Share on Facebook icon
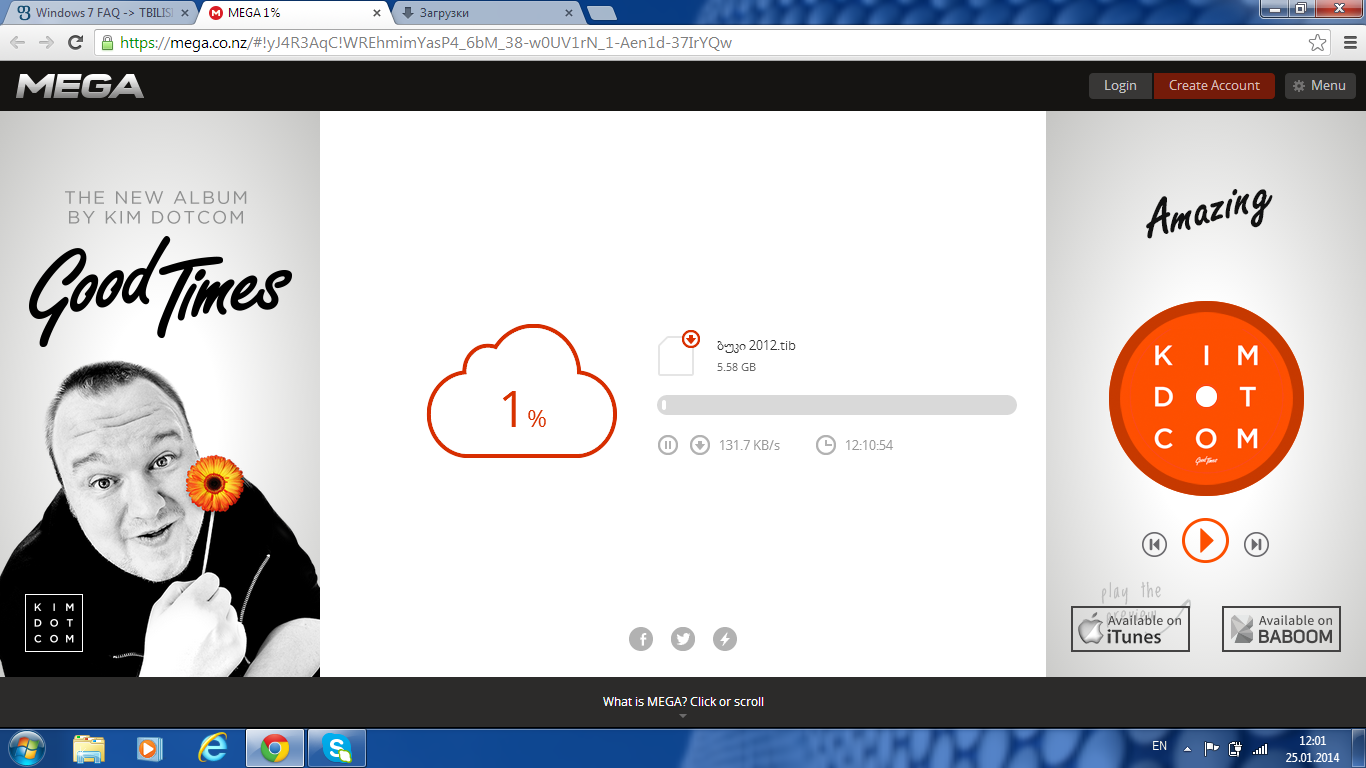Image resolution: width=1366 pixels, height=768 pixels. coord(641,639)
